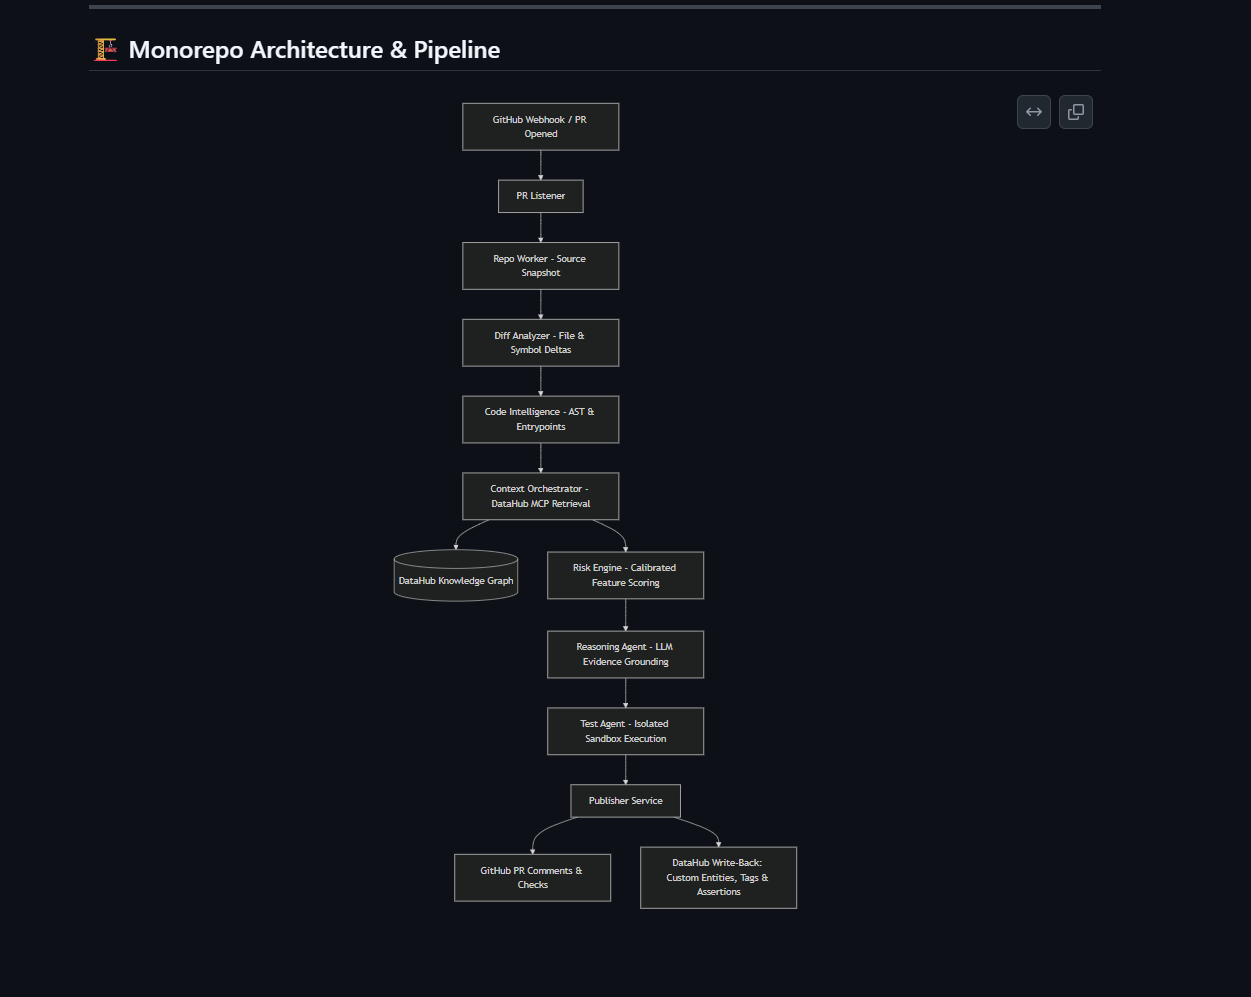
Task: Click the GitHub Webhook / PR Opened node
Action: 540,127
